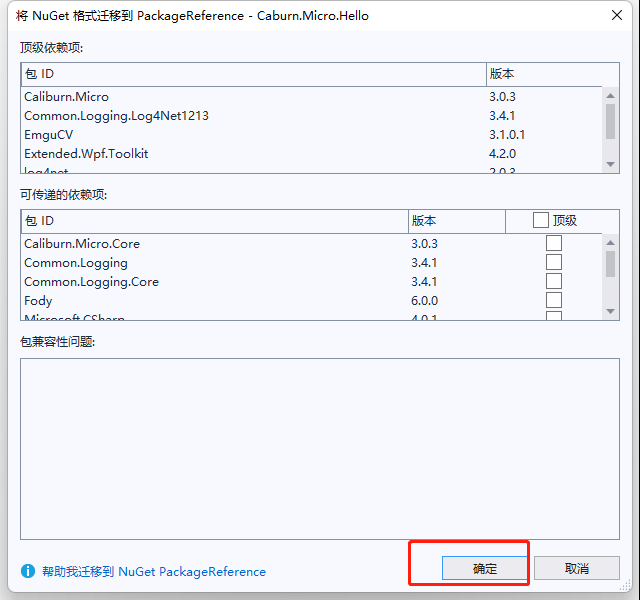Select the EmguCV package row
The width and height of the screenshot is (640, 600).
click(x=311, y=135)
